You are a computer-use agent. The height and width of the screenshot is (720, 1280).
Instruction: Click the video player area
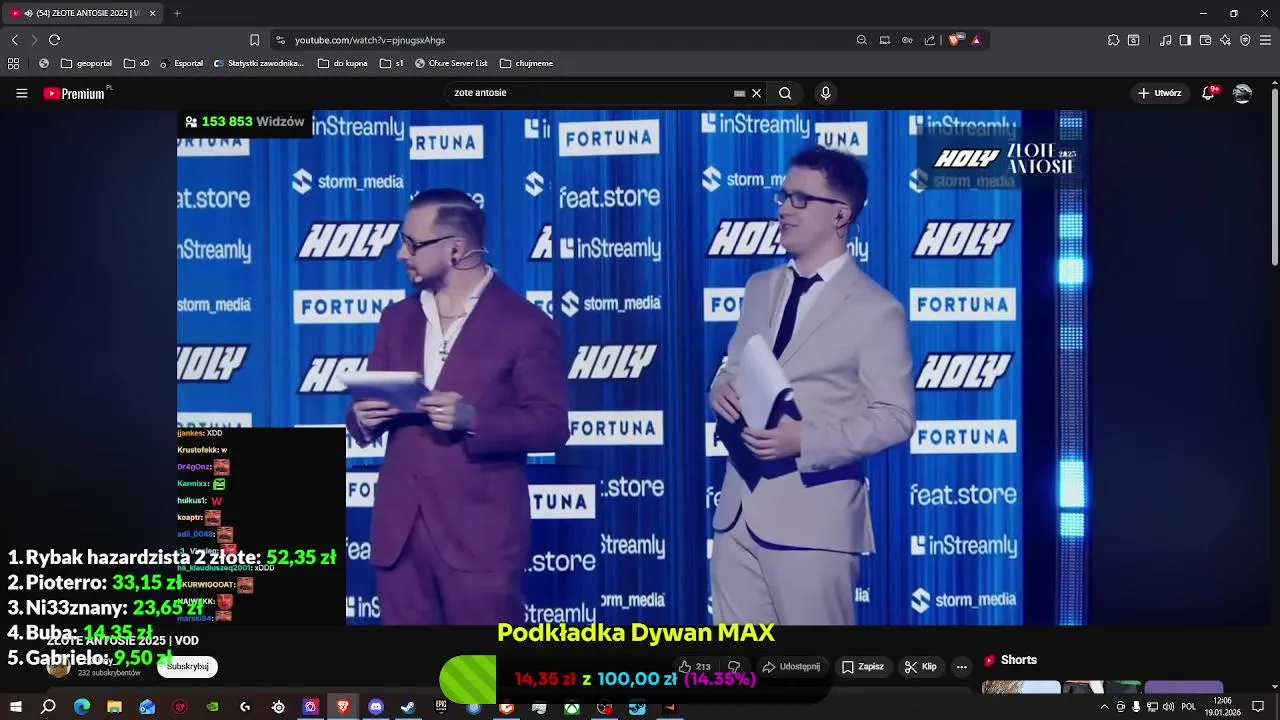tap(632, 367)
